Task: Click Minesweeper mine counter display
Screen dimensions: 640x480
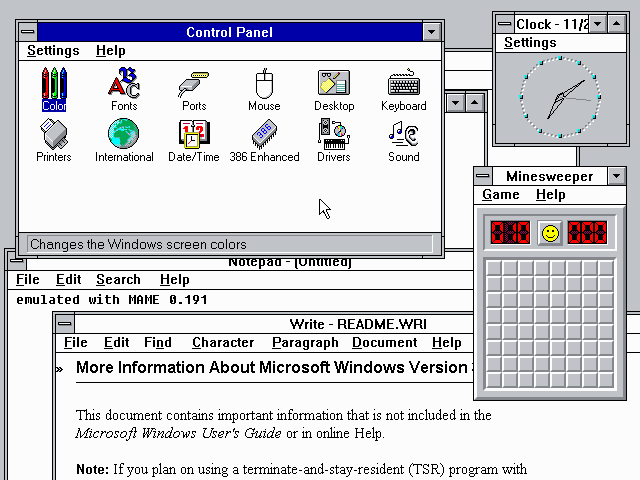Action: click(510, 233)
